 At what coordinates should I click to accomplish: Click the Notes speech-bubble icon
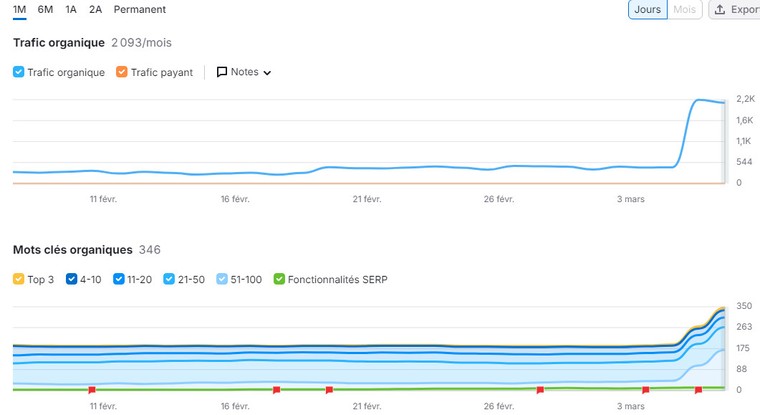[222, 72]
